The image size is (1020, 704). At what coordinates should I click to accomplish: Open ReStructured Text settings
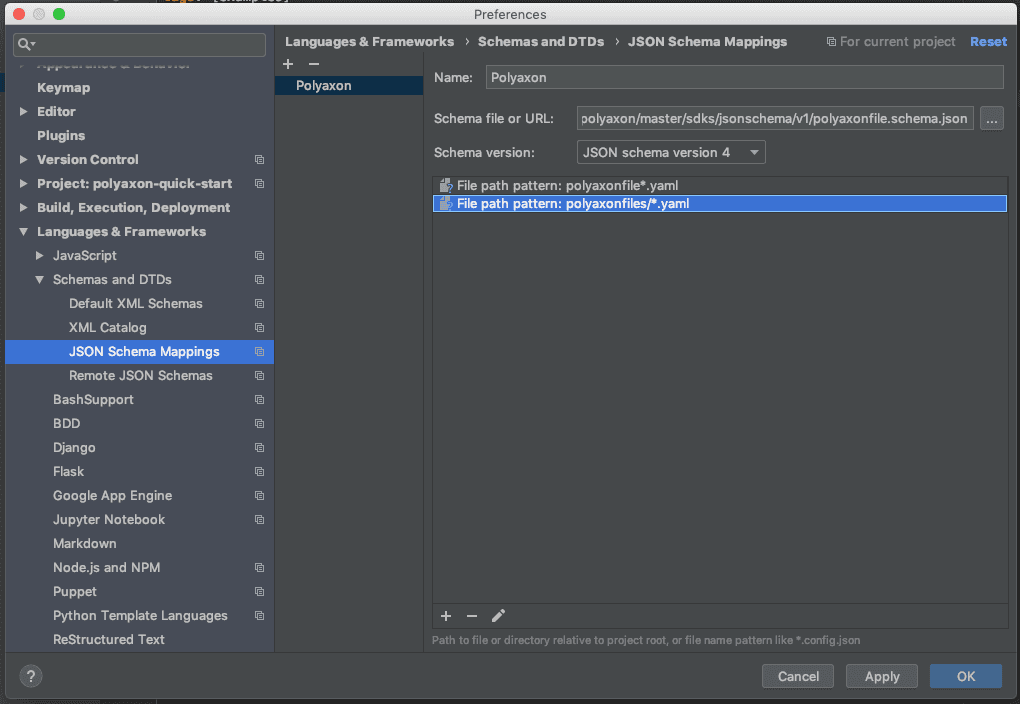click(x=109, y=640)
